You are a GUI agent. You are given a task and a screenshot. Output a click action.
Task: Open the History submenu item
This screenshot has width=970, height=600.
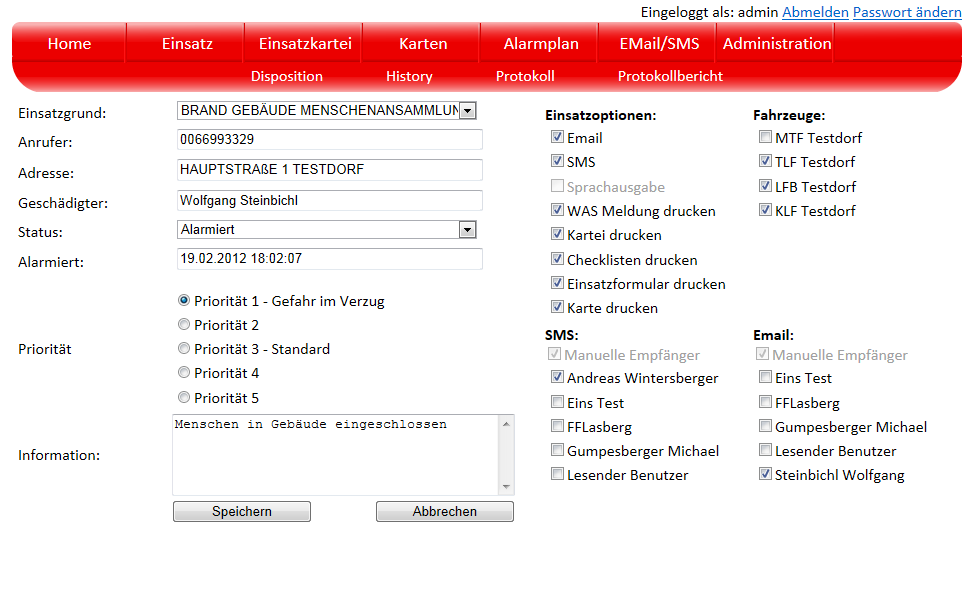(409, 76)
